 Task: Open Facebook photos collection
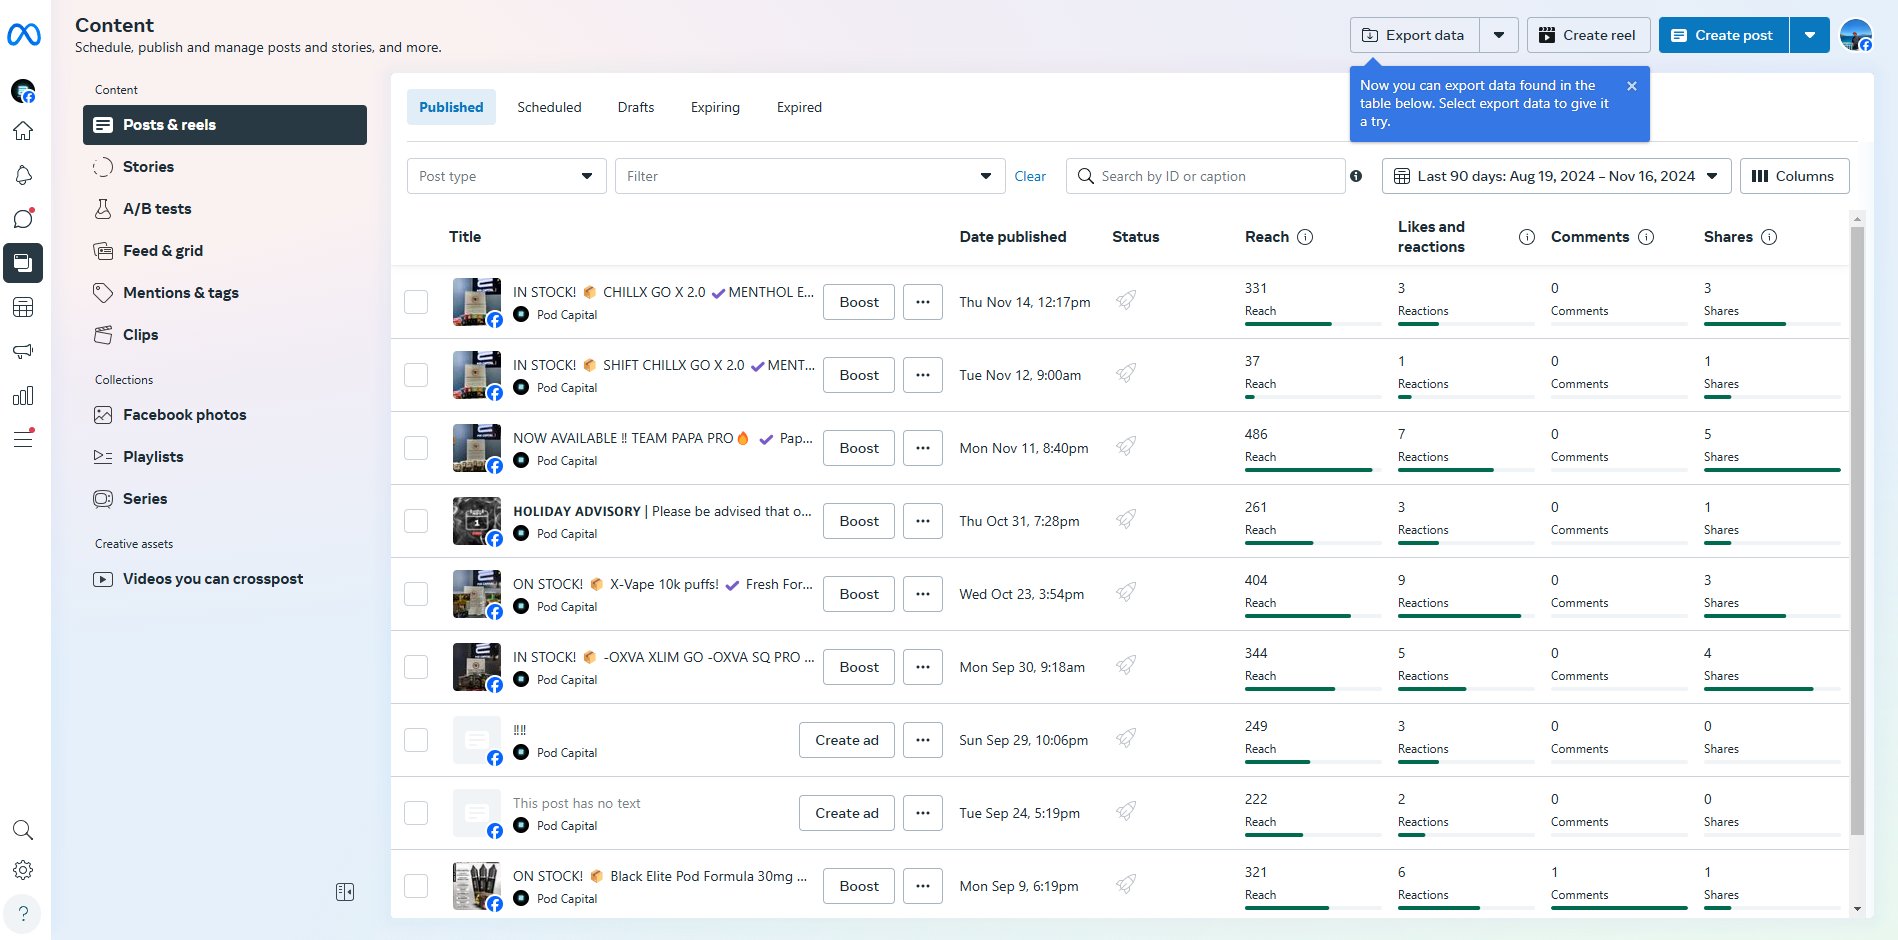pyautogui.click(x=225, y=415)
